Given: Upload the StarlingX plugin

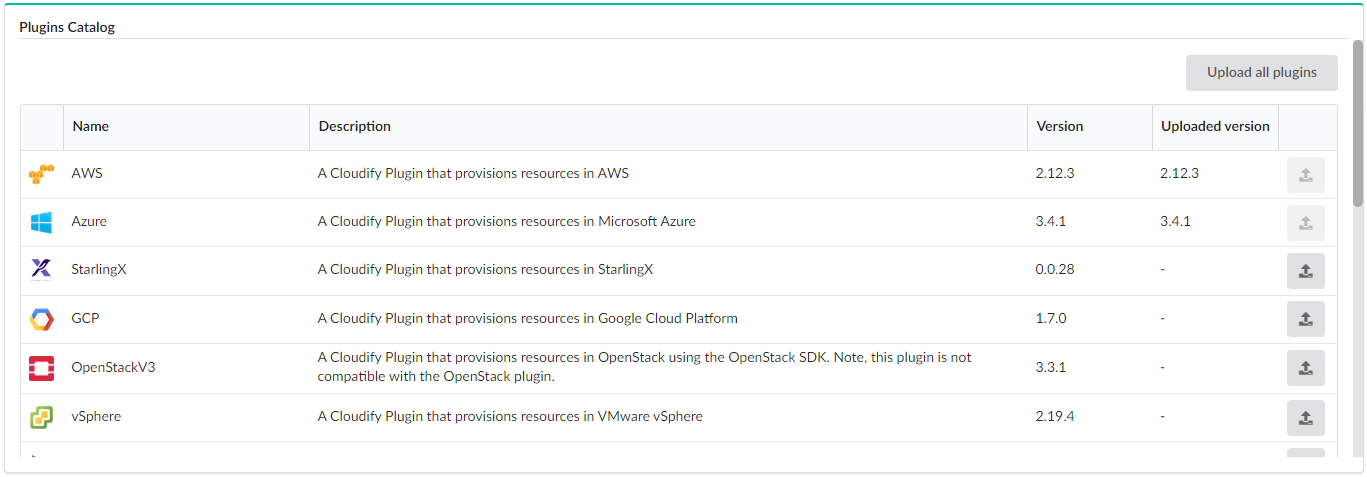Looking at the screenshot, I should point(1305,271).
